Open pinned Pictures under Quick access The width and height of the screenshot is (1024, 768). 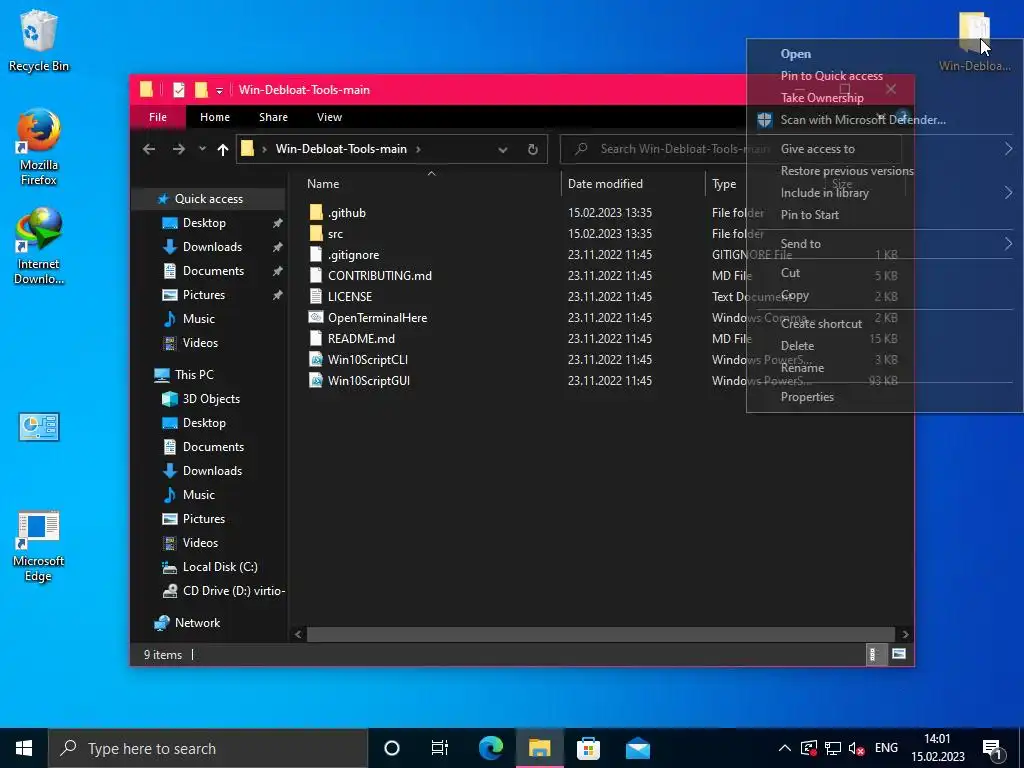(x=203, y=295)
